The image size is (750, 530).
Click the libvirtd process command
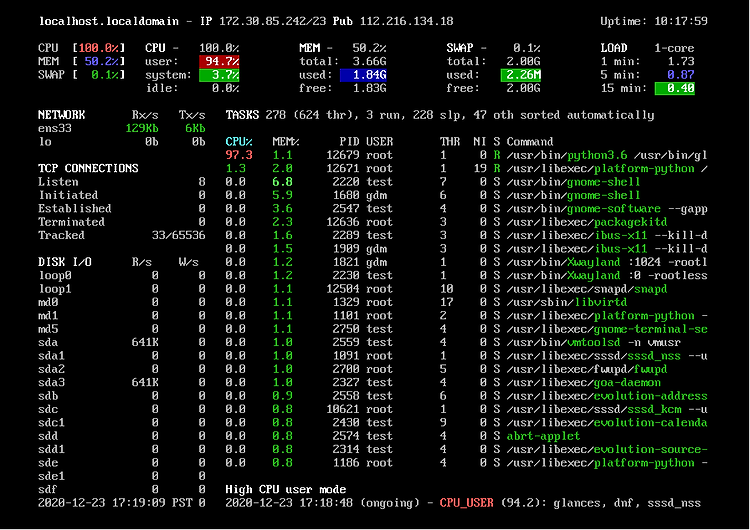[x=567, y=302]
